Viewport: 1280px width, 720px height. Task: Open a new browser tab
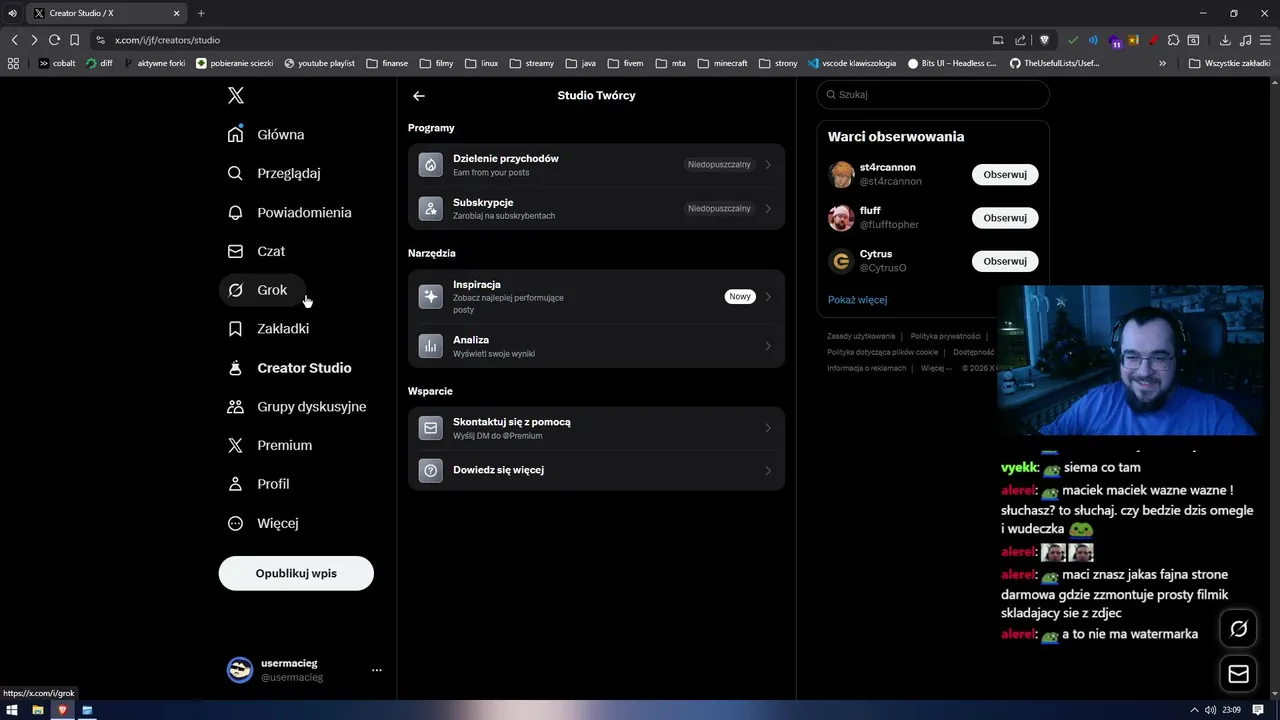pyautogui.click(x=201, y=13)
